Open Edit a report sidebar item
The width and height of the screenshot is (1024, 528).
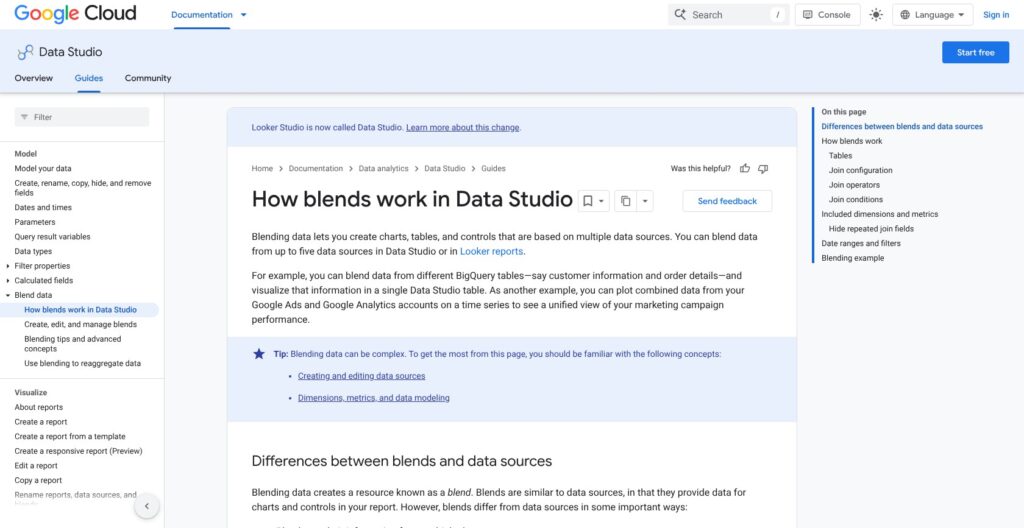[x=36, y=466]
